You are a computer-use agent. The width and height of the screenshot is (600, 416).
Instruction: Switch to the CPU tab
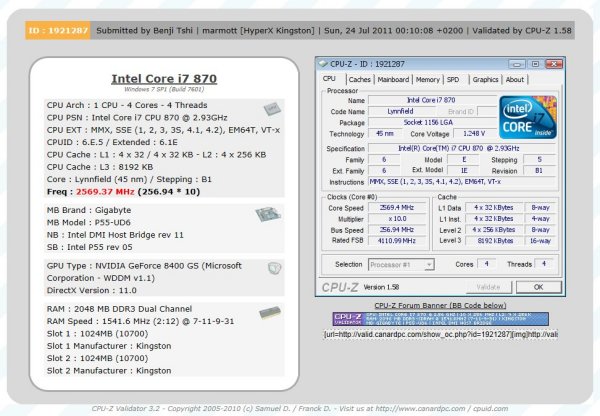[329, 79]
